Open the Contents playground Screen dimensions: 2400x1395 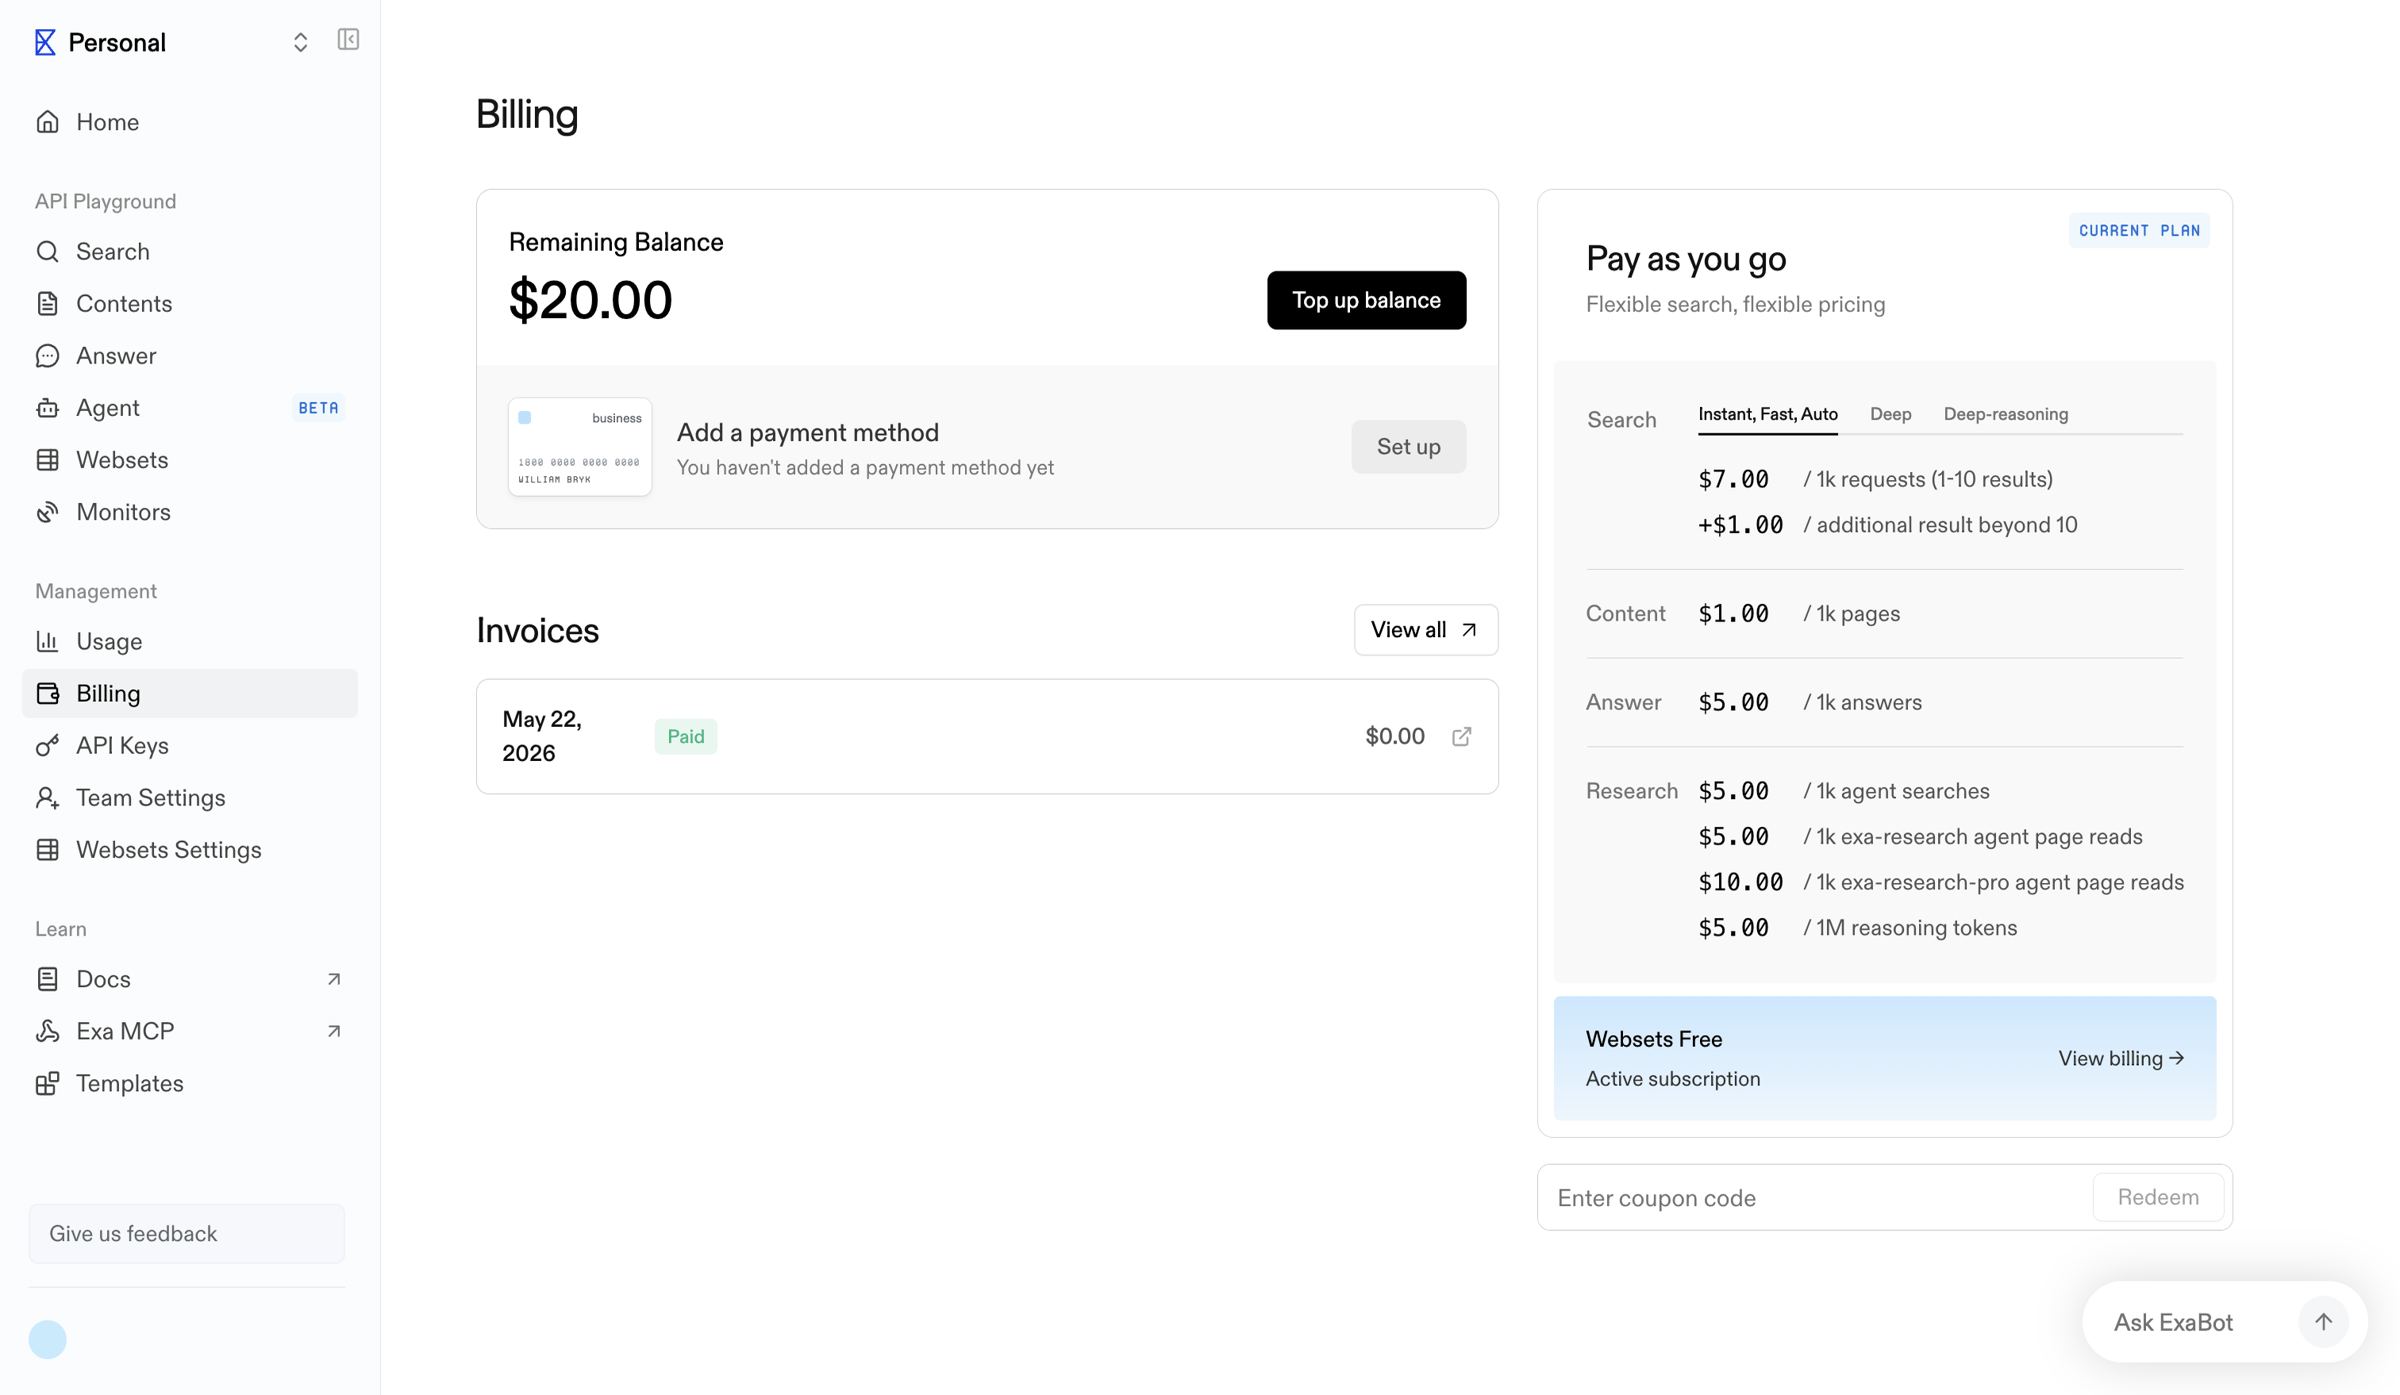190,303
